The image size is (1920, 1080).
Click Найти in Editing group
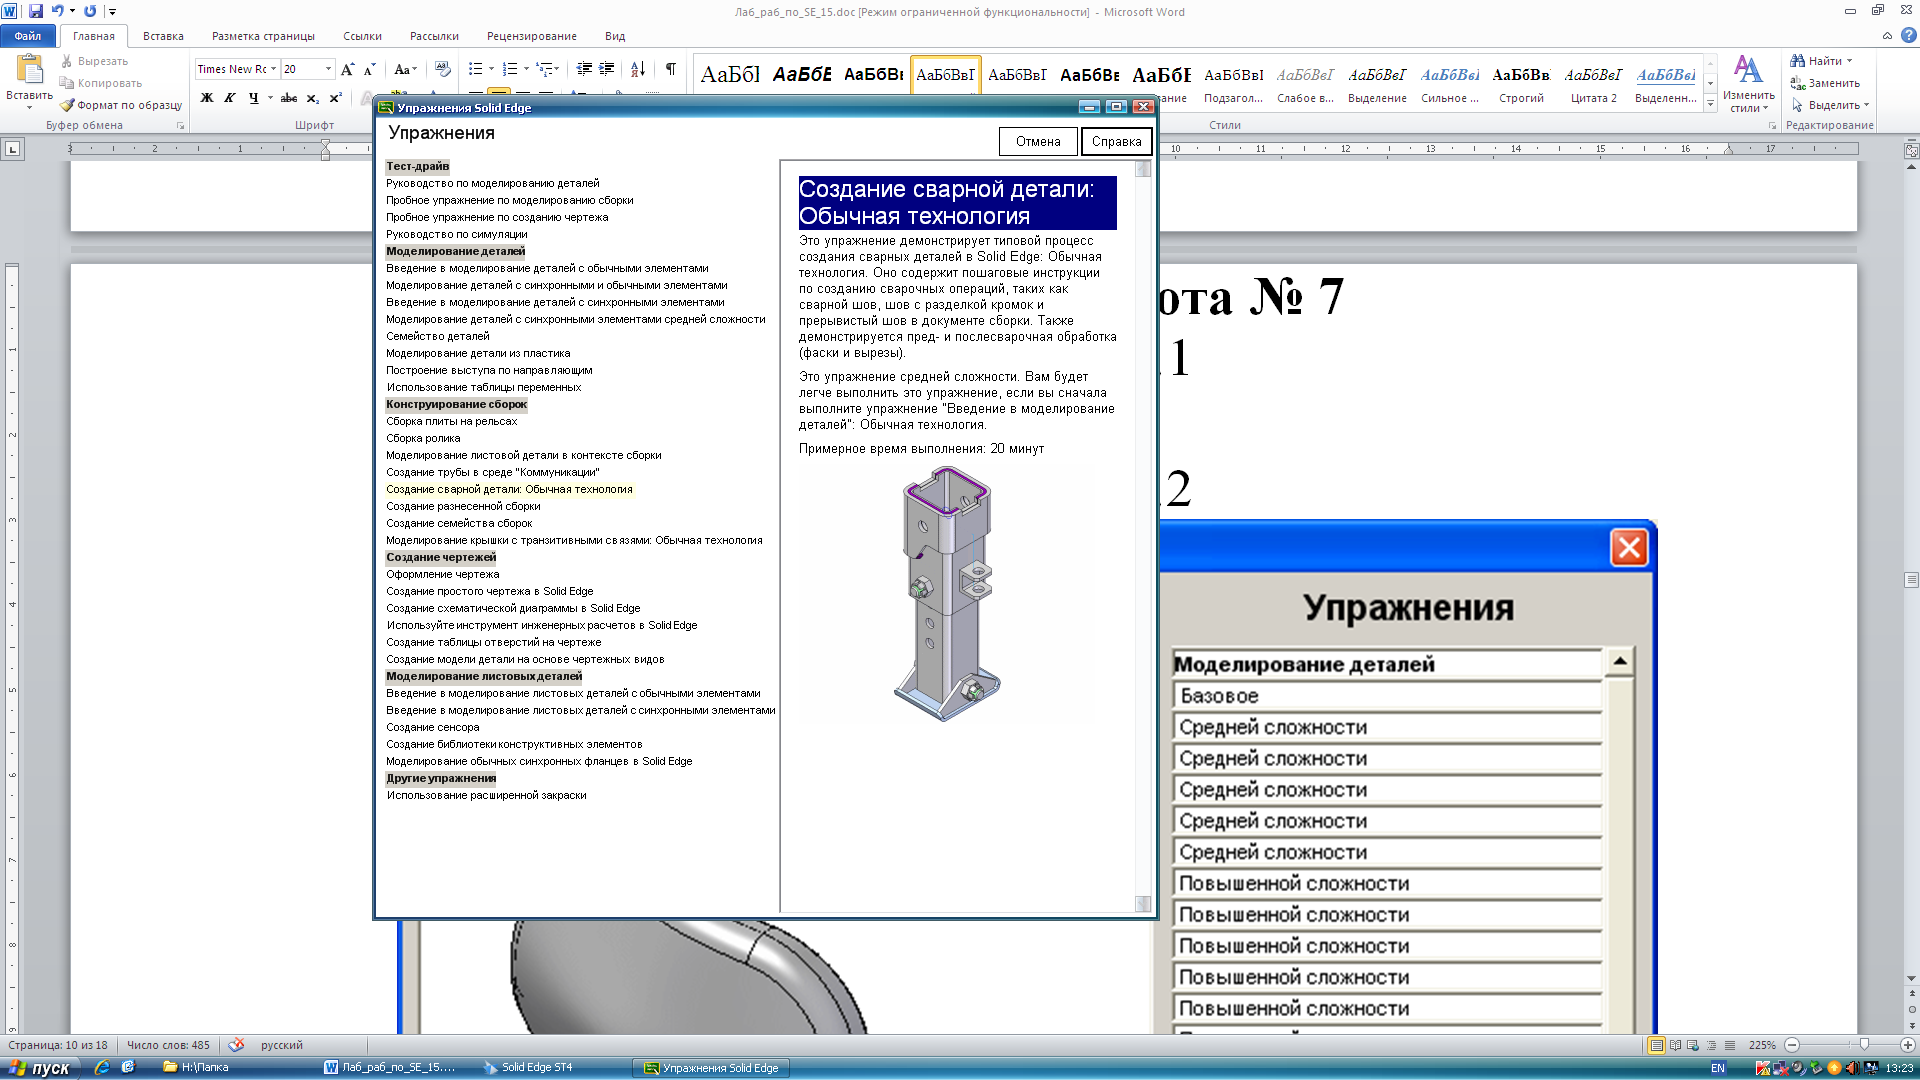coord(1820,61)
